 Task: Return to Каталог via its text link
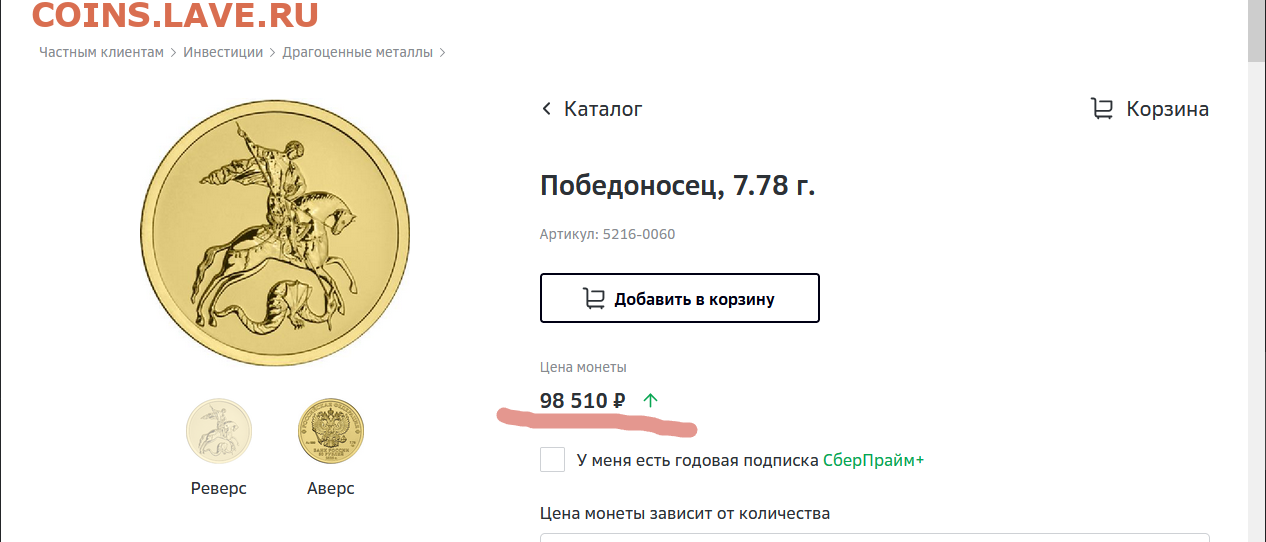pos(603,109)
